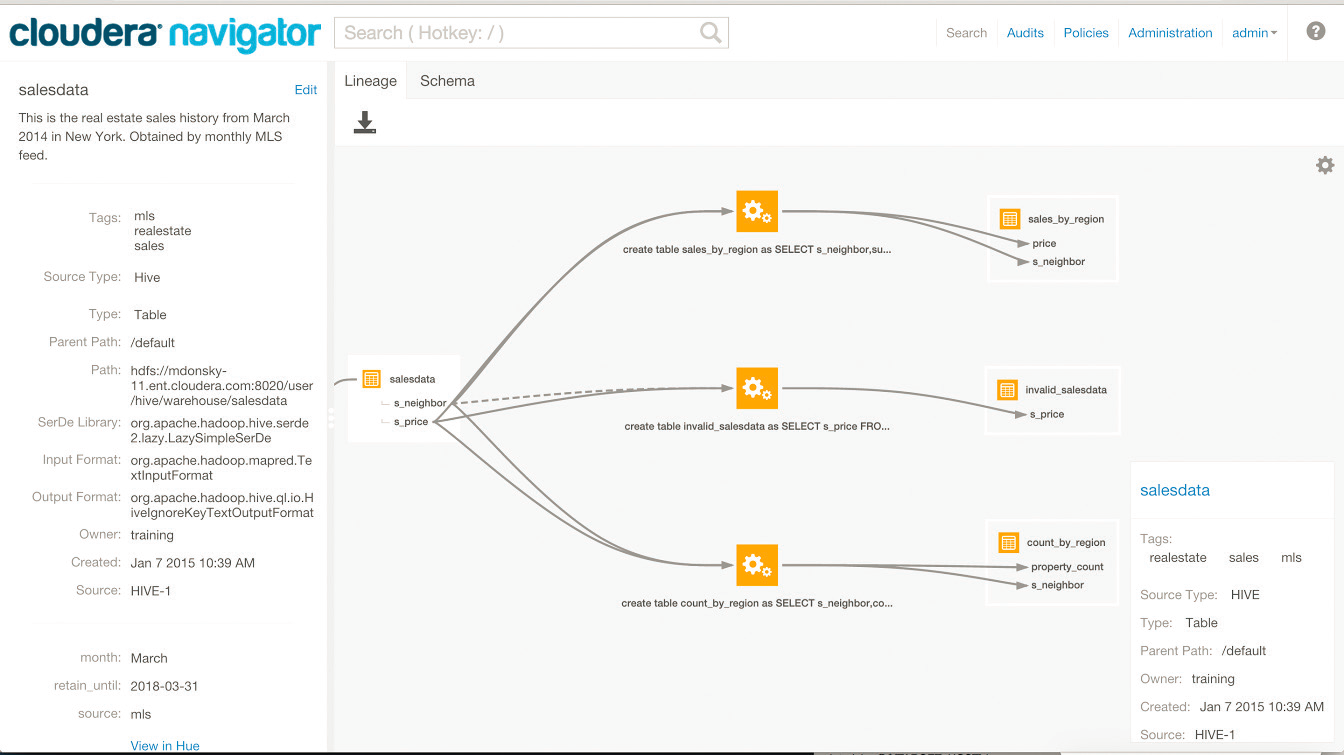The width and height of the screenshot is (1344, 755).
Task: Select the invalid_salesdata operation gear node
Action: [x=756, y=388]
